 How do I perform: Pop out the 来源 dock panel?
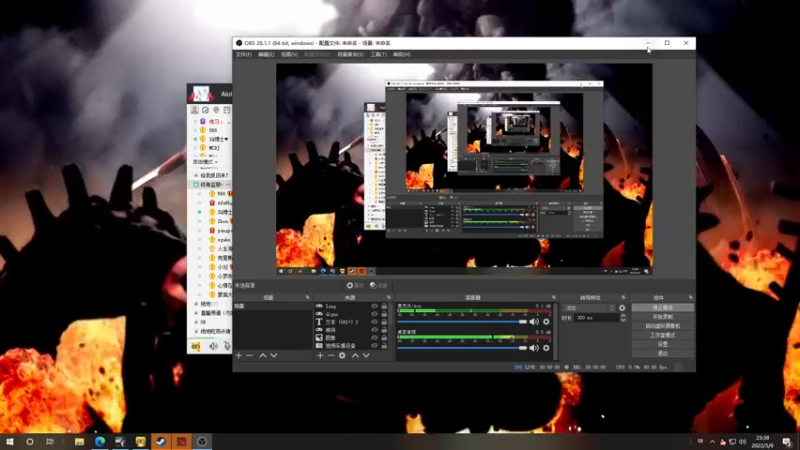pyautogui.click(x=389, y=297)
